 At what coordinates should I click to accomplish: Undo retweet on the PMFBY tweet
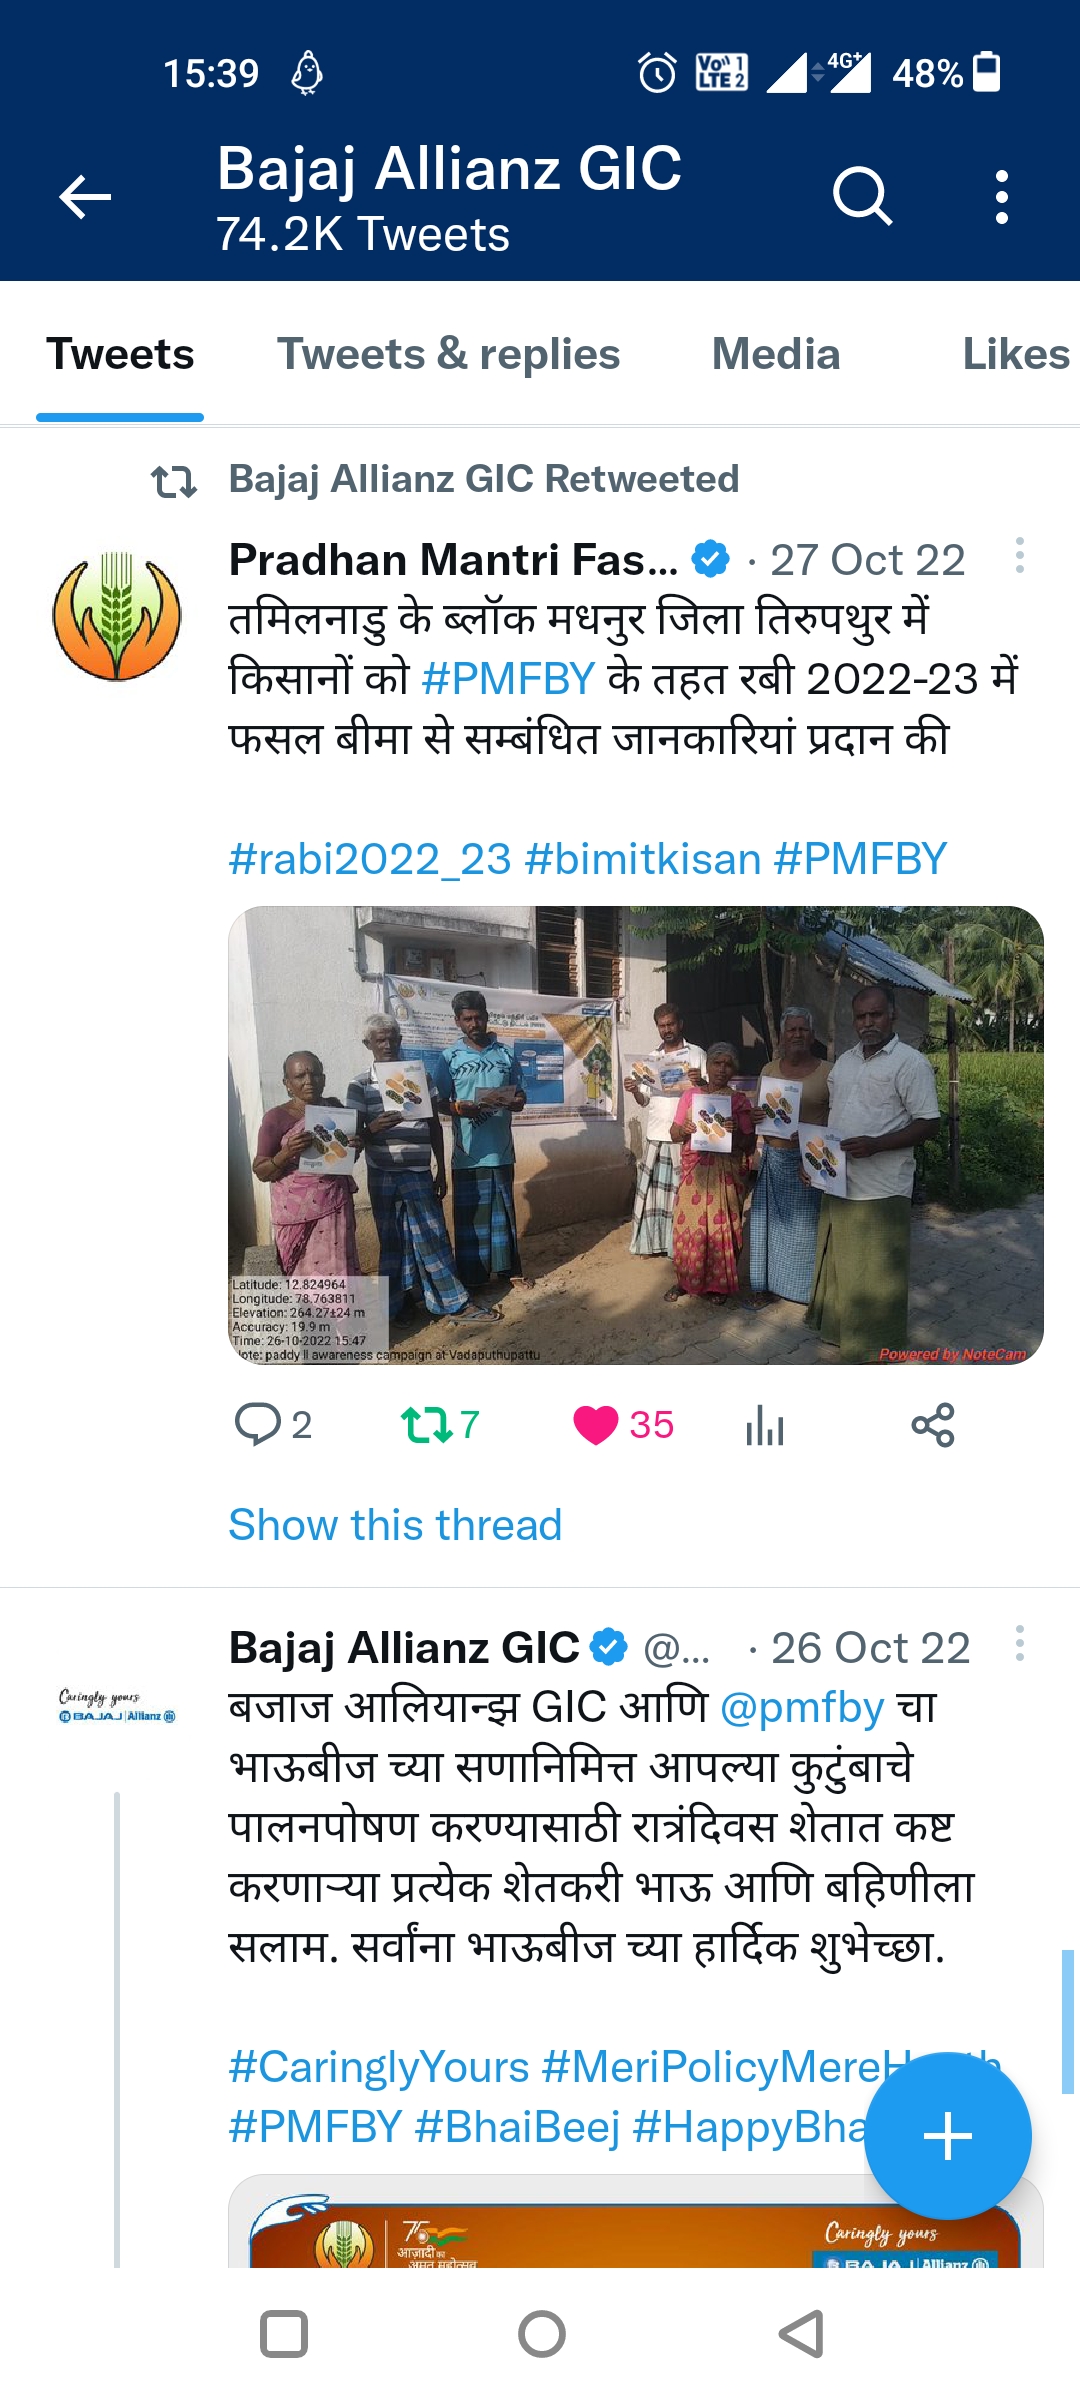(427, 1424)
